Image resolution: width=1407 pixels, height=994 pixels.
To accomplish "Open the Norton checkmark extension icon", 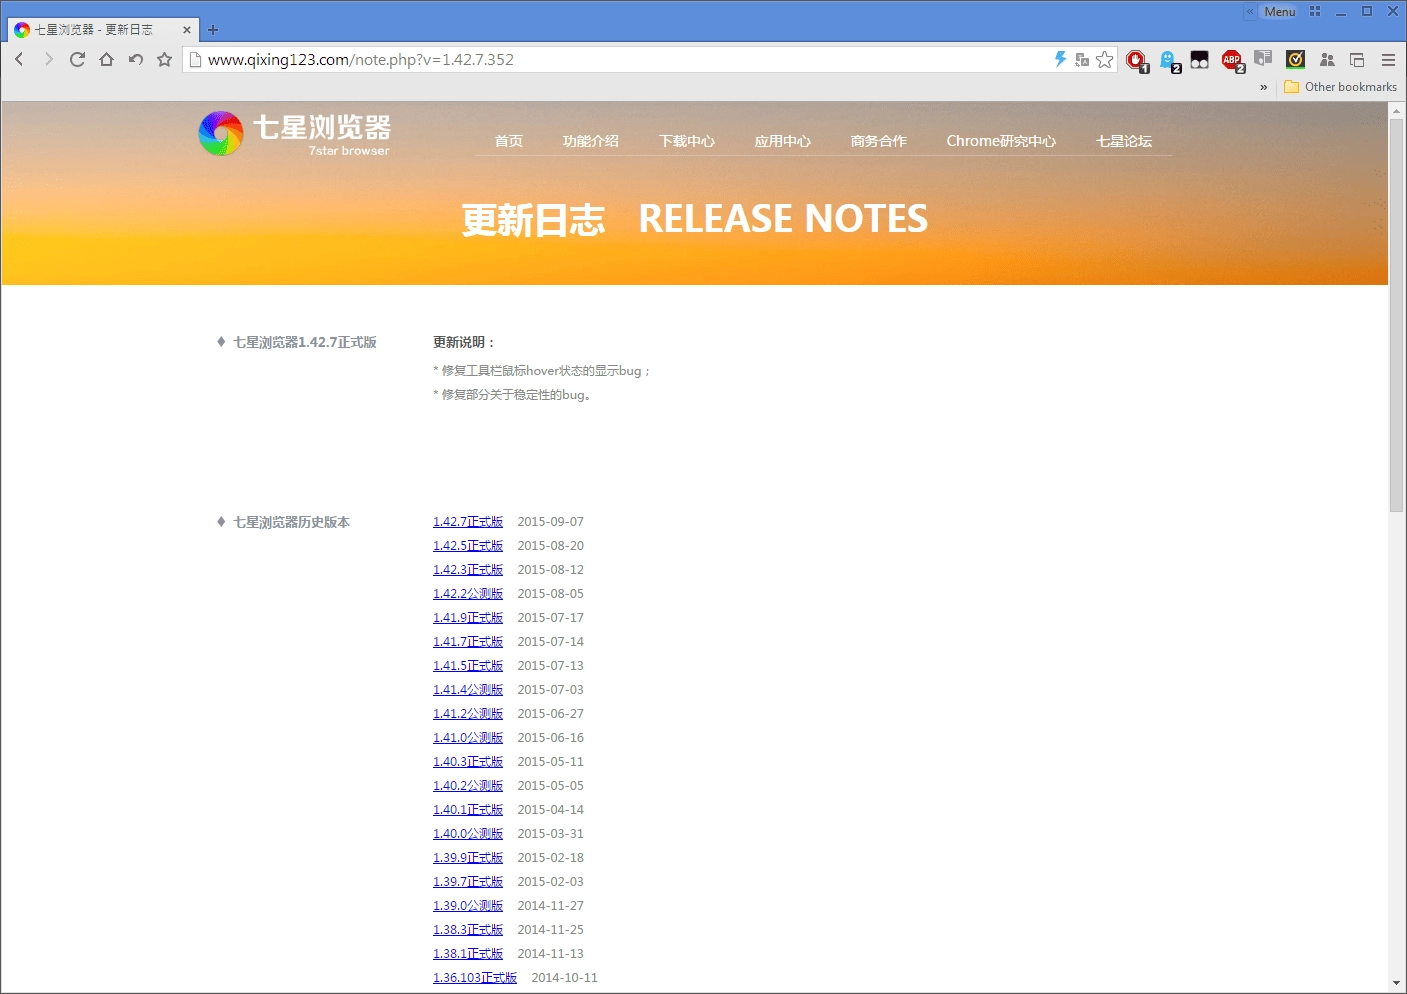I will (x=1295, y=59).
